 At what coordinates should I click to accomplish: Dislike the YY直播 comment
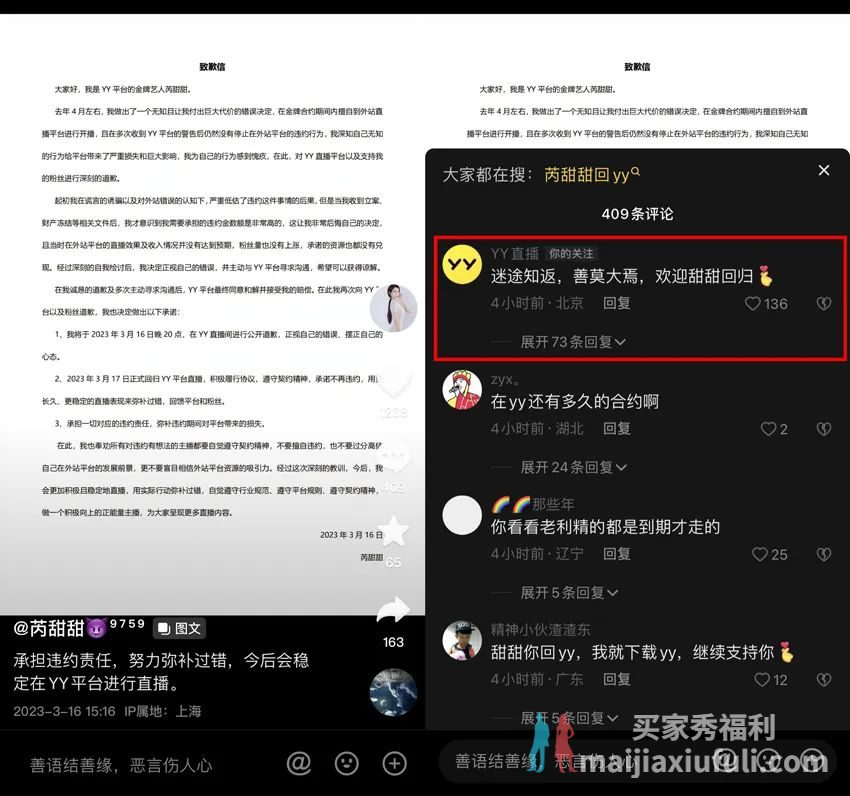click(824, 304)
